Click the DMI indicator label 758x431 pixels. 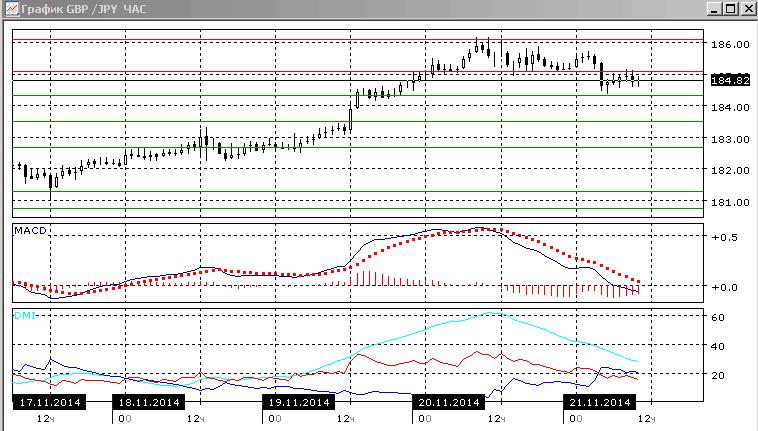(x=25, y=316)
